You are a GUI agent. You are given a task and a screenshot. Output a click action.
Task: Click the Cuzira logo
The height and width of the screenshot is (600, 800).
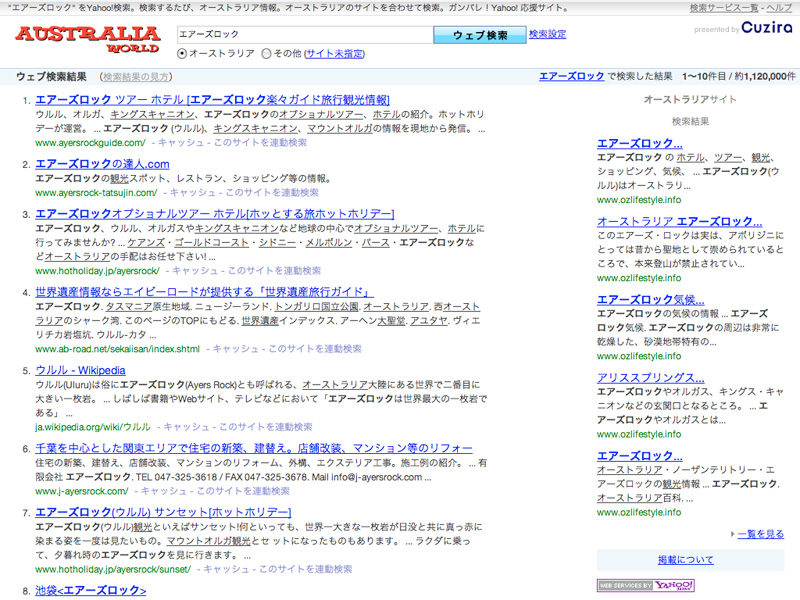point(766,28)
